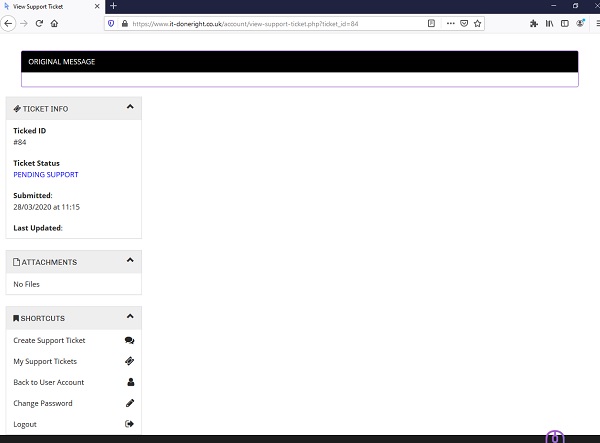This screenshot has height=443, width=600.
Task: Open My Support Tickets link
Action: click(45, 362)
